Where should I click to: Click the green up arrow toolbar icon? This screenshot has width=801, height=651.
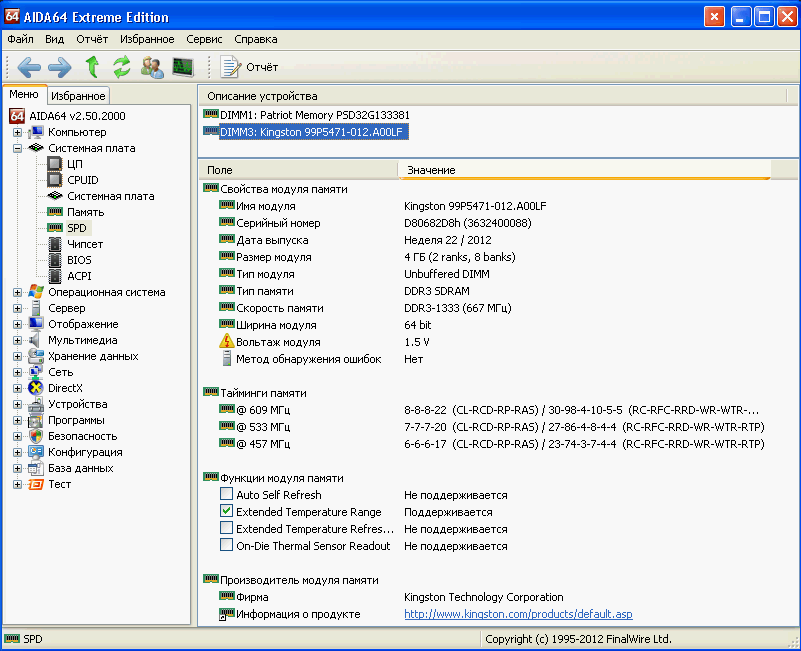(x=92, y=67)
